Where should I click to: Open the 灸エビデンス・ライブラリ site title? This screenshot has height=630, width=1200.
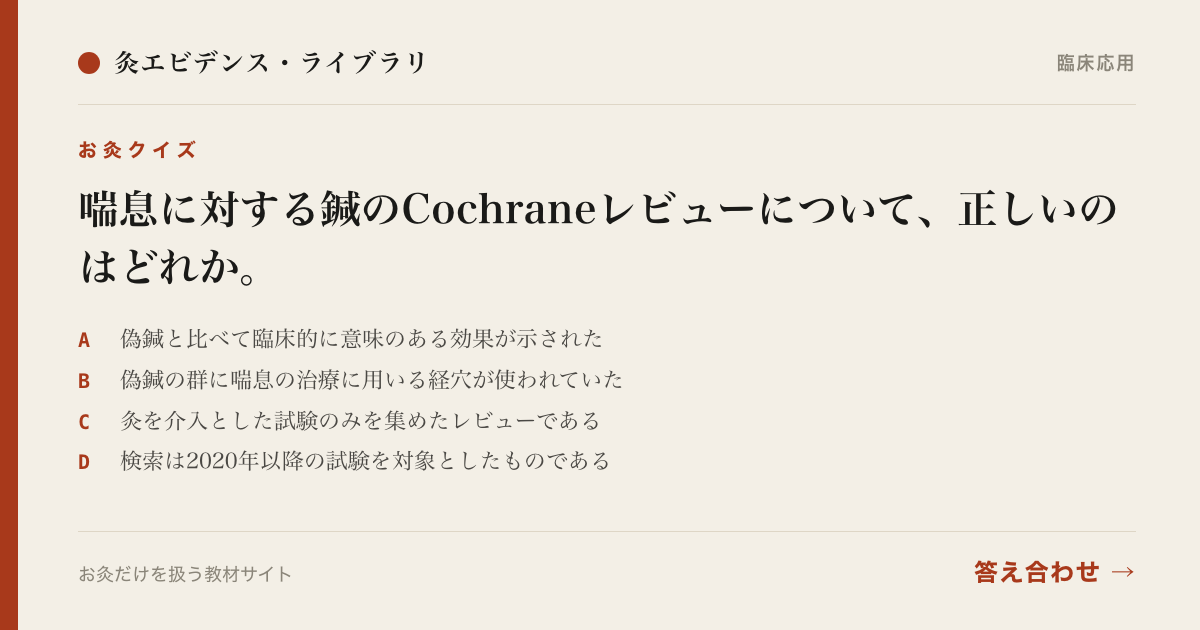(x=271, y=63)
